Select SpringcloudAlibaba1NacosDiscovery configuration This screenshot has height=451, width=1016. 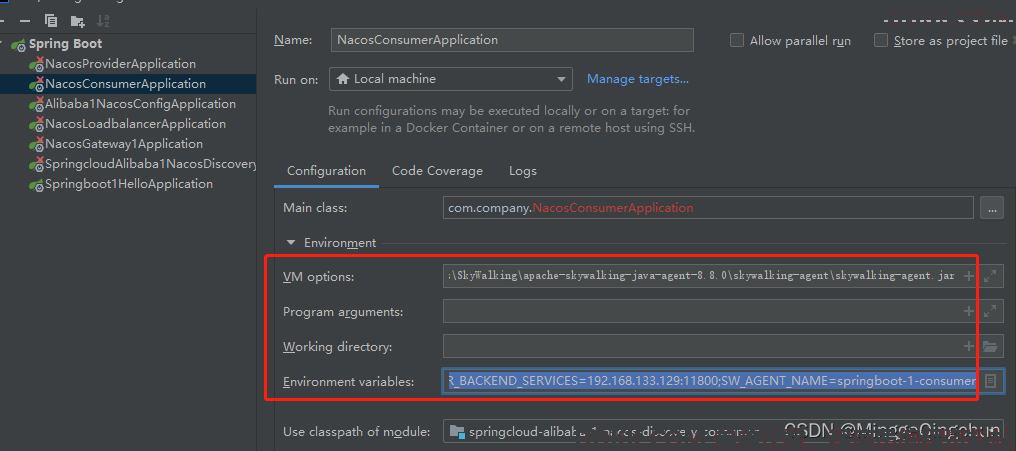click(x=151, y=164)
